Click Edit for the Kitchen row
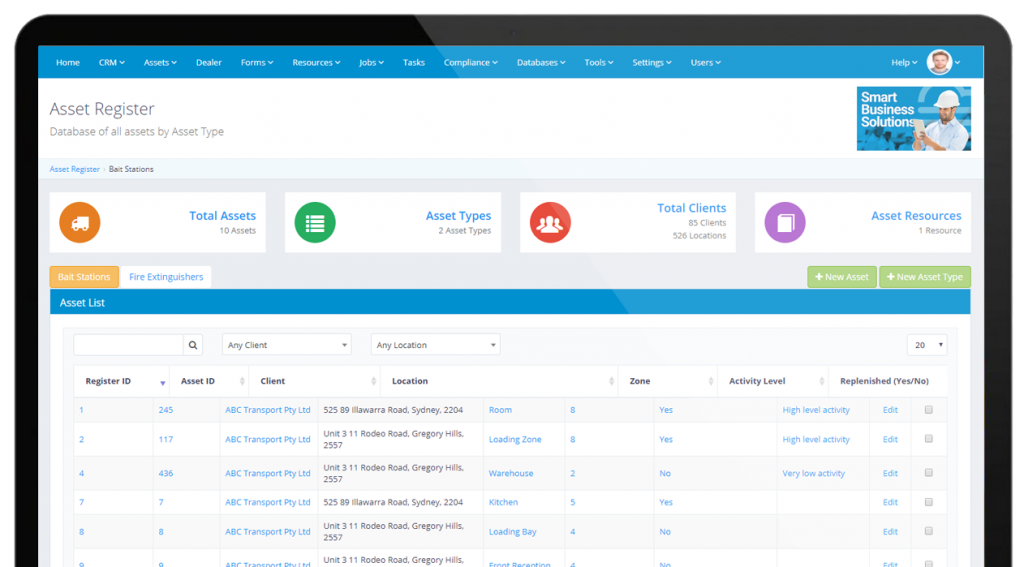The image size is (1024, 567). 890,502
